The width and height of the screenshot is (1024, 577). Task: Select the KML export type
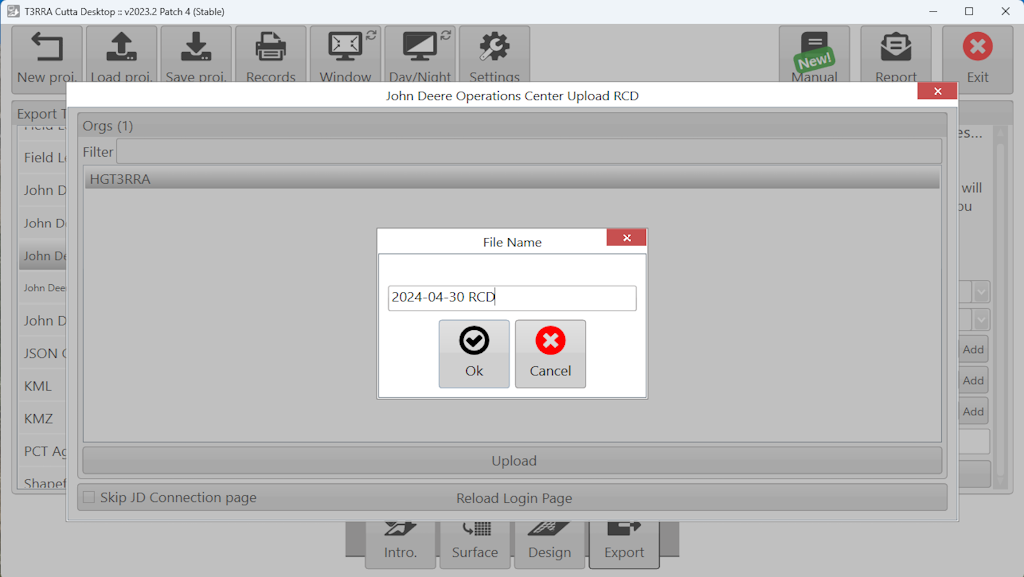coord(42,386)
